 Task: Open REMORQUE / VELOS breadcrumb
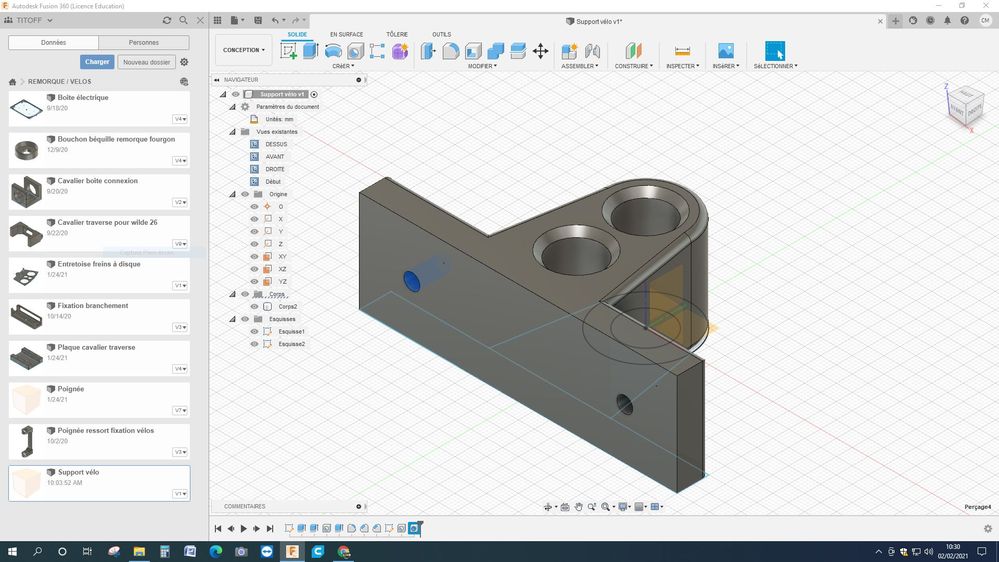pos(59,82)
